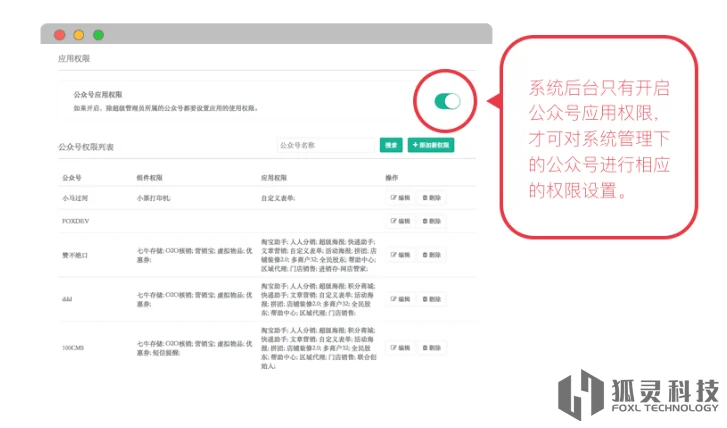727x428 pixels.
Task: Edit the FOXDEV row
Action: [x=400, y=221]
